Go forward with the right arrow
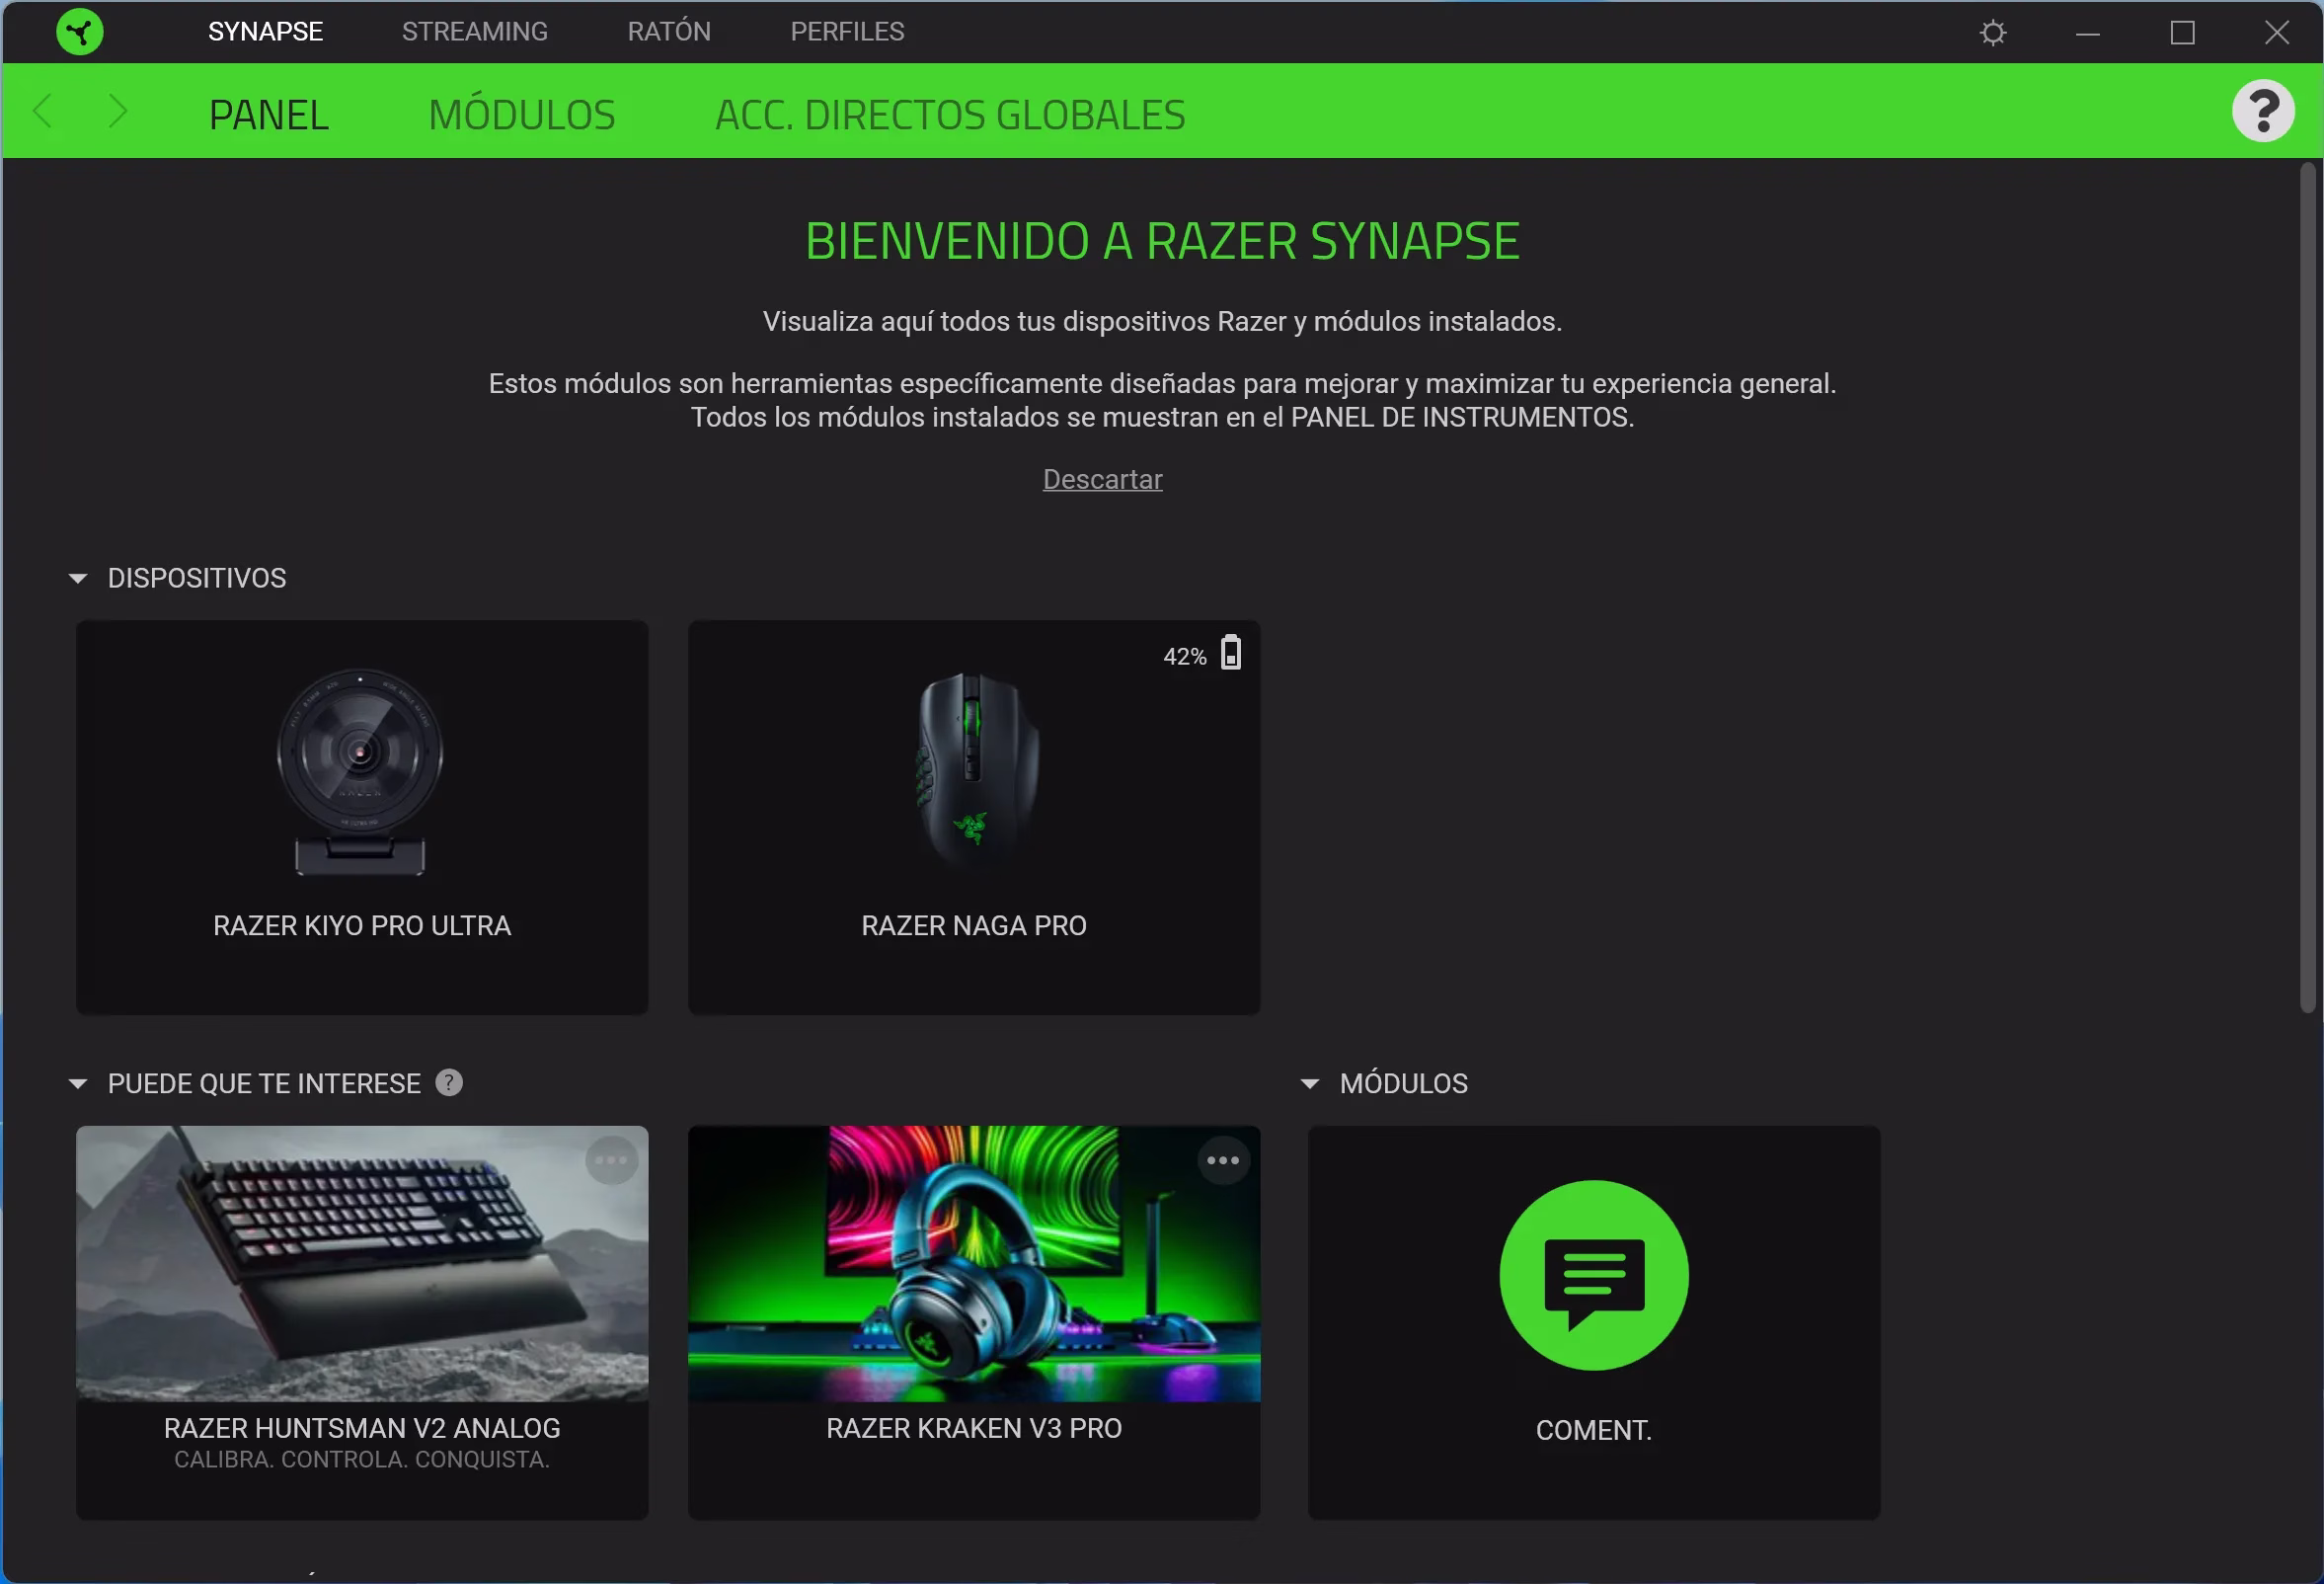 coord(117,111)
